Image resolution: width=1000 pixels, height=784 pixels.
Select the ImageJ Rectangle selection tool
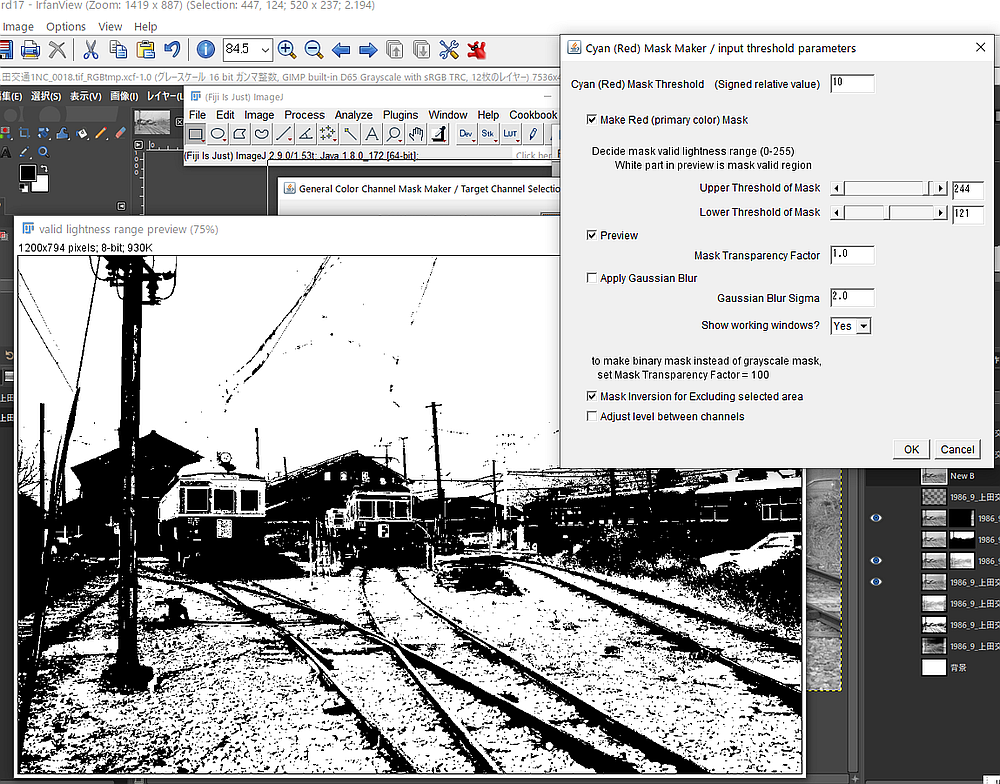pyautogui.click(x=196, y=134)
